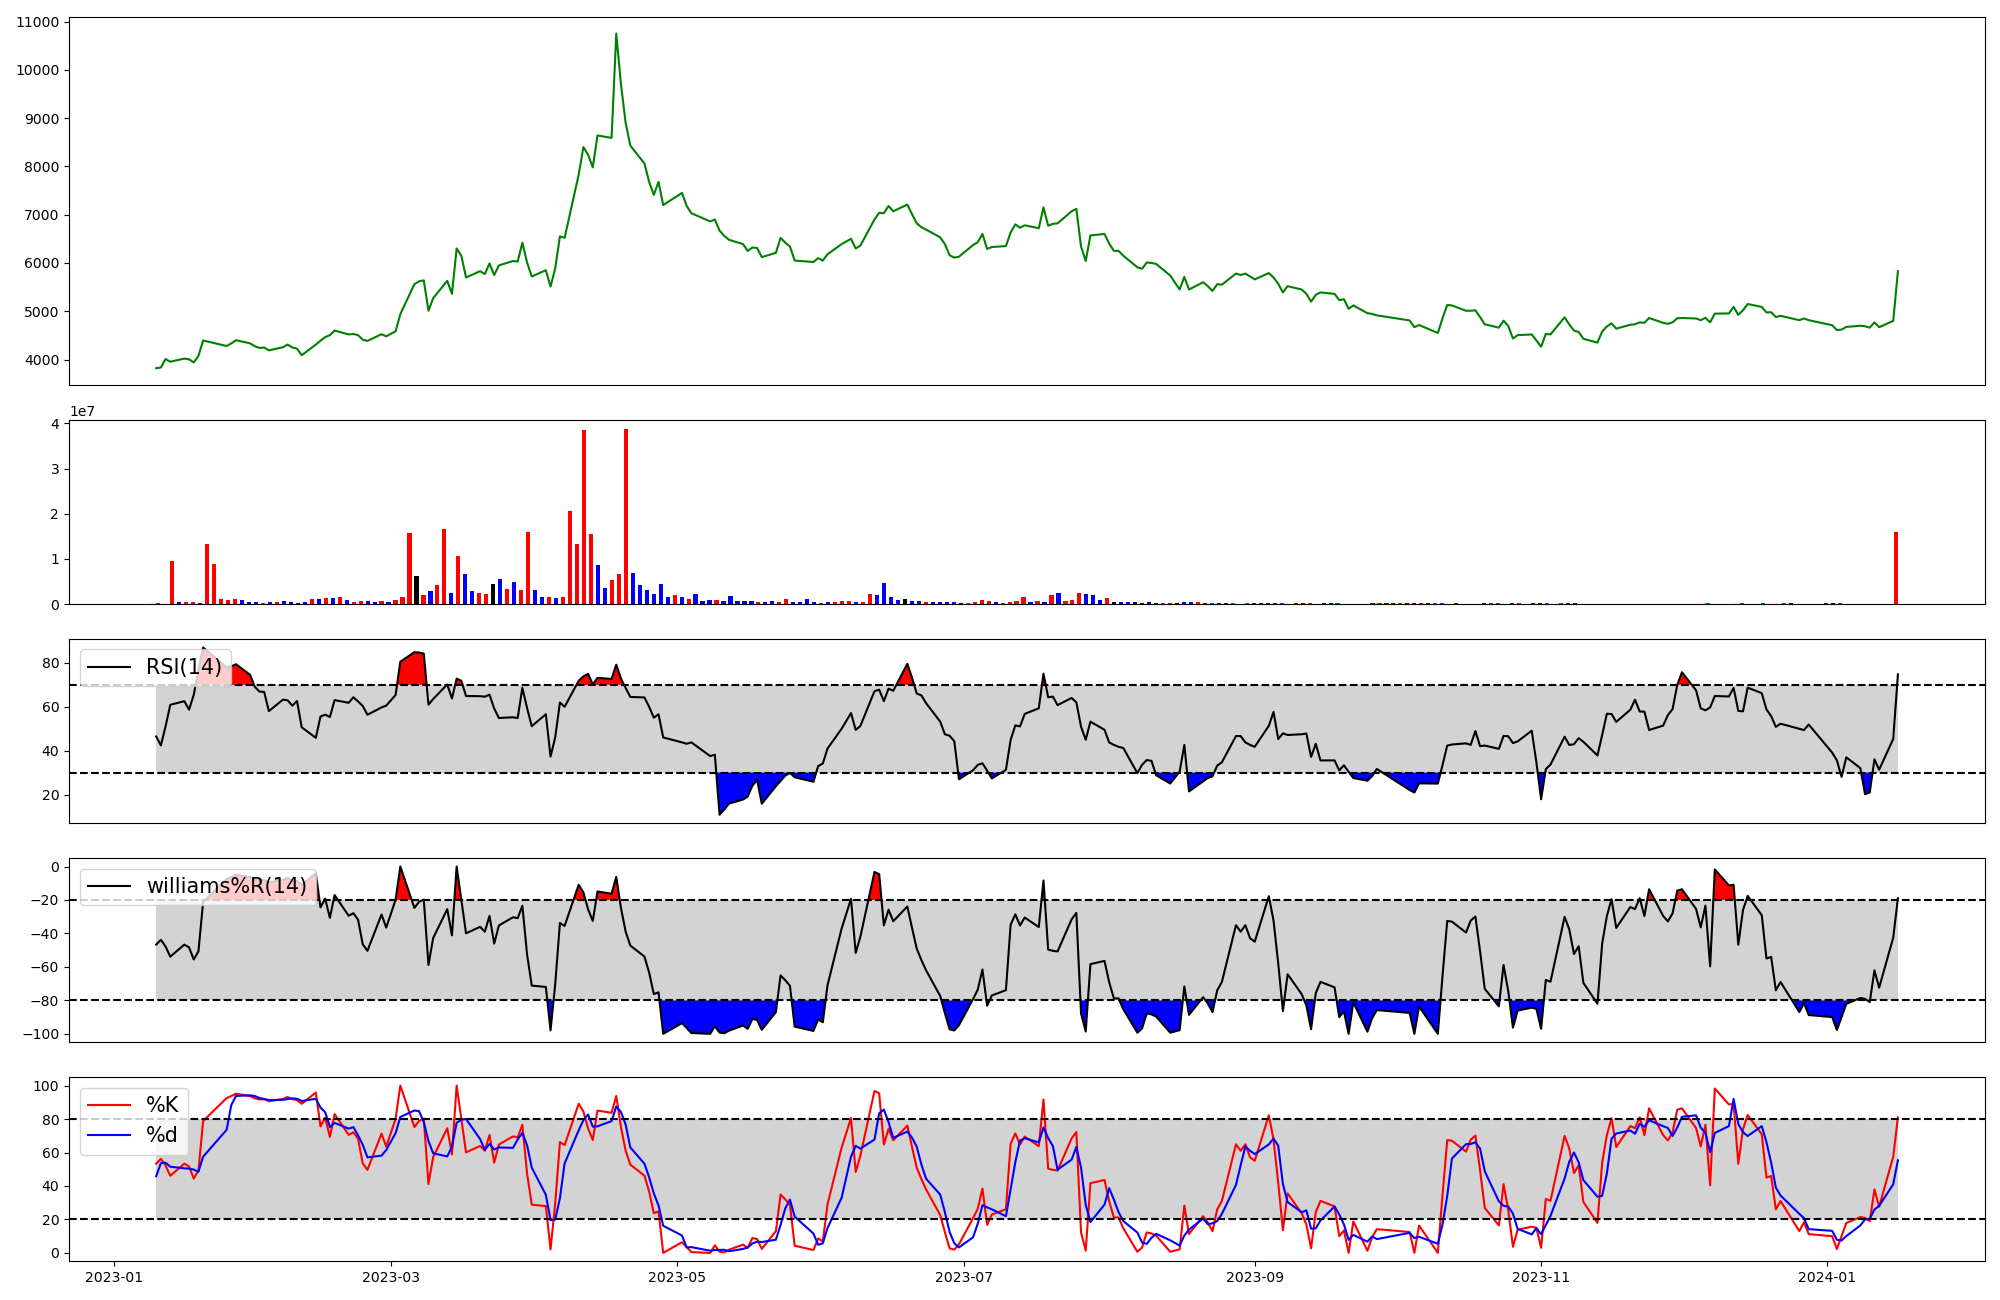Click the 1e7 volume scale label
2000x1300 pixels.
click(82, 411)
